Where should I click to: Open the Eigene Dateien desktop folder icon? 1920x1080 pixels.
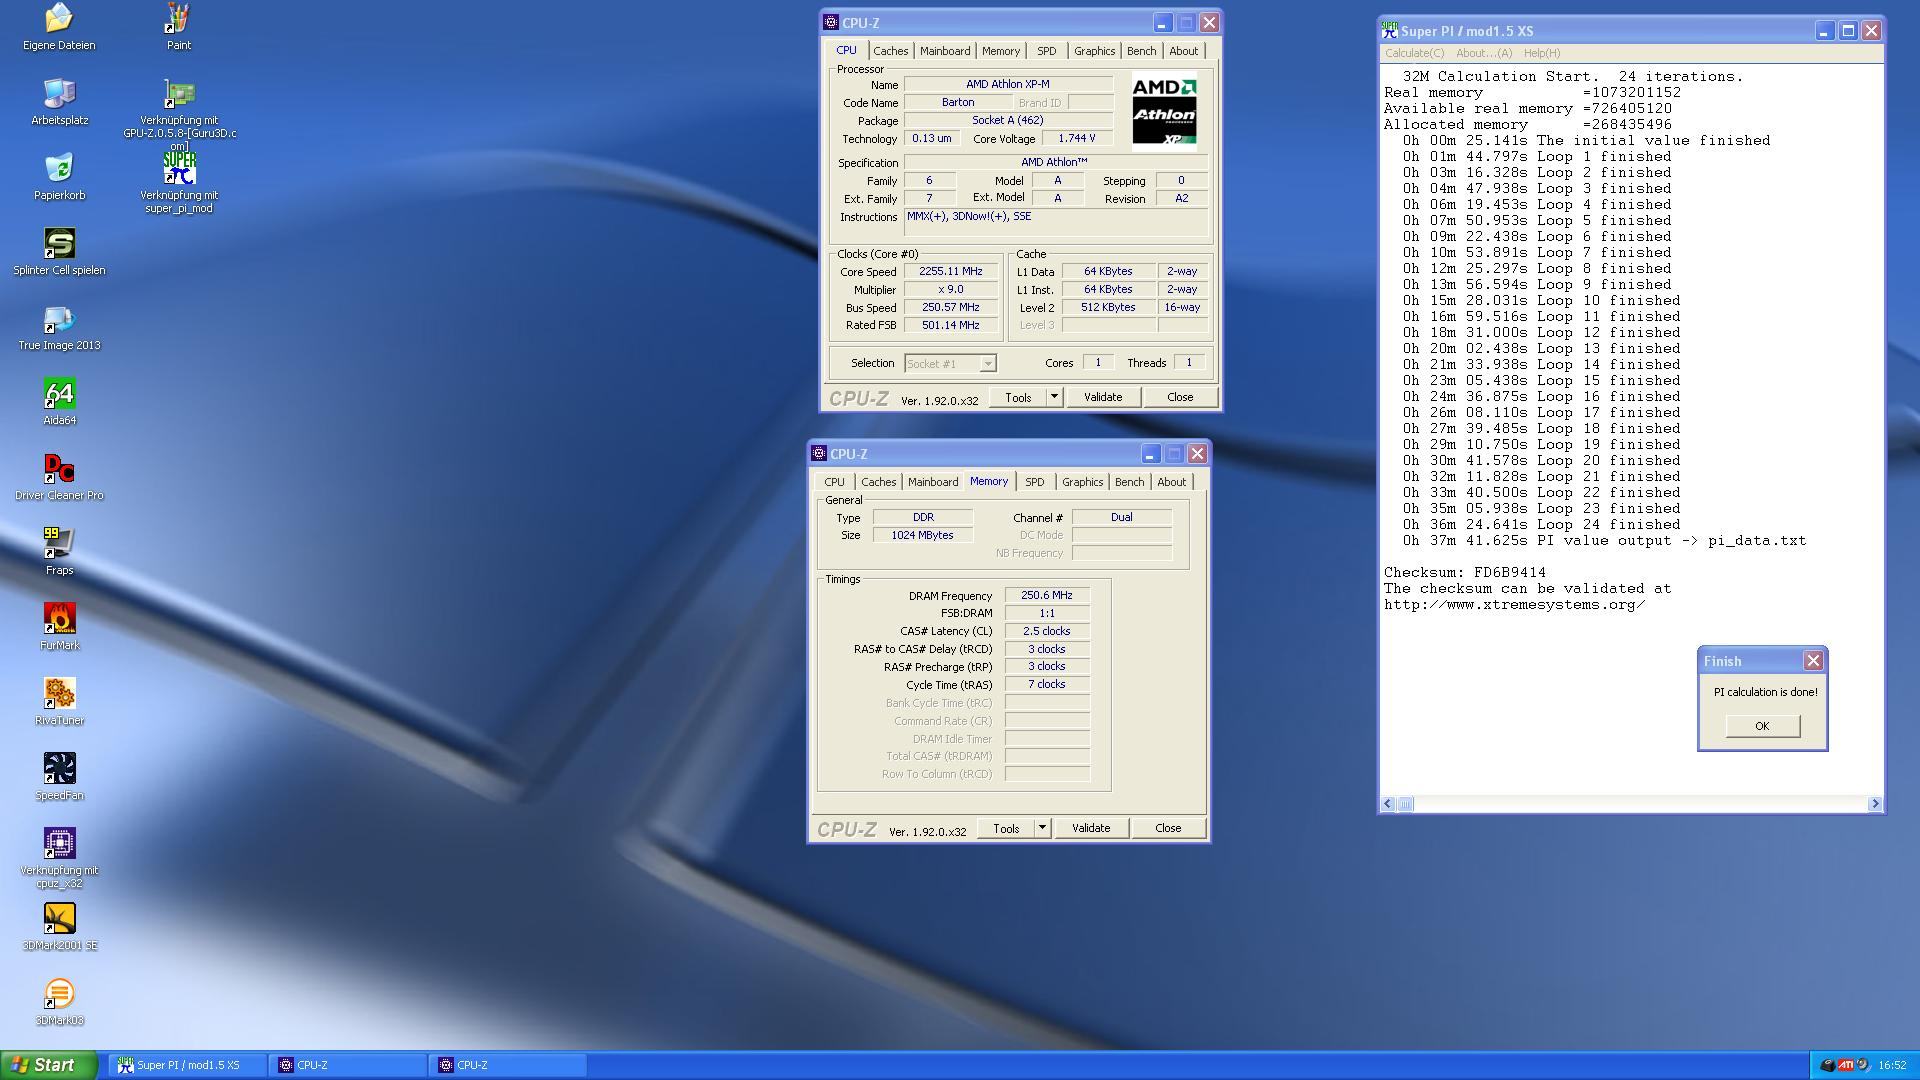tap(59, 18)
